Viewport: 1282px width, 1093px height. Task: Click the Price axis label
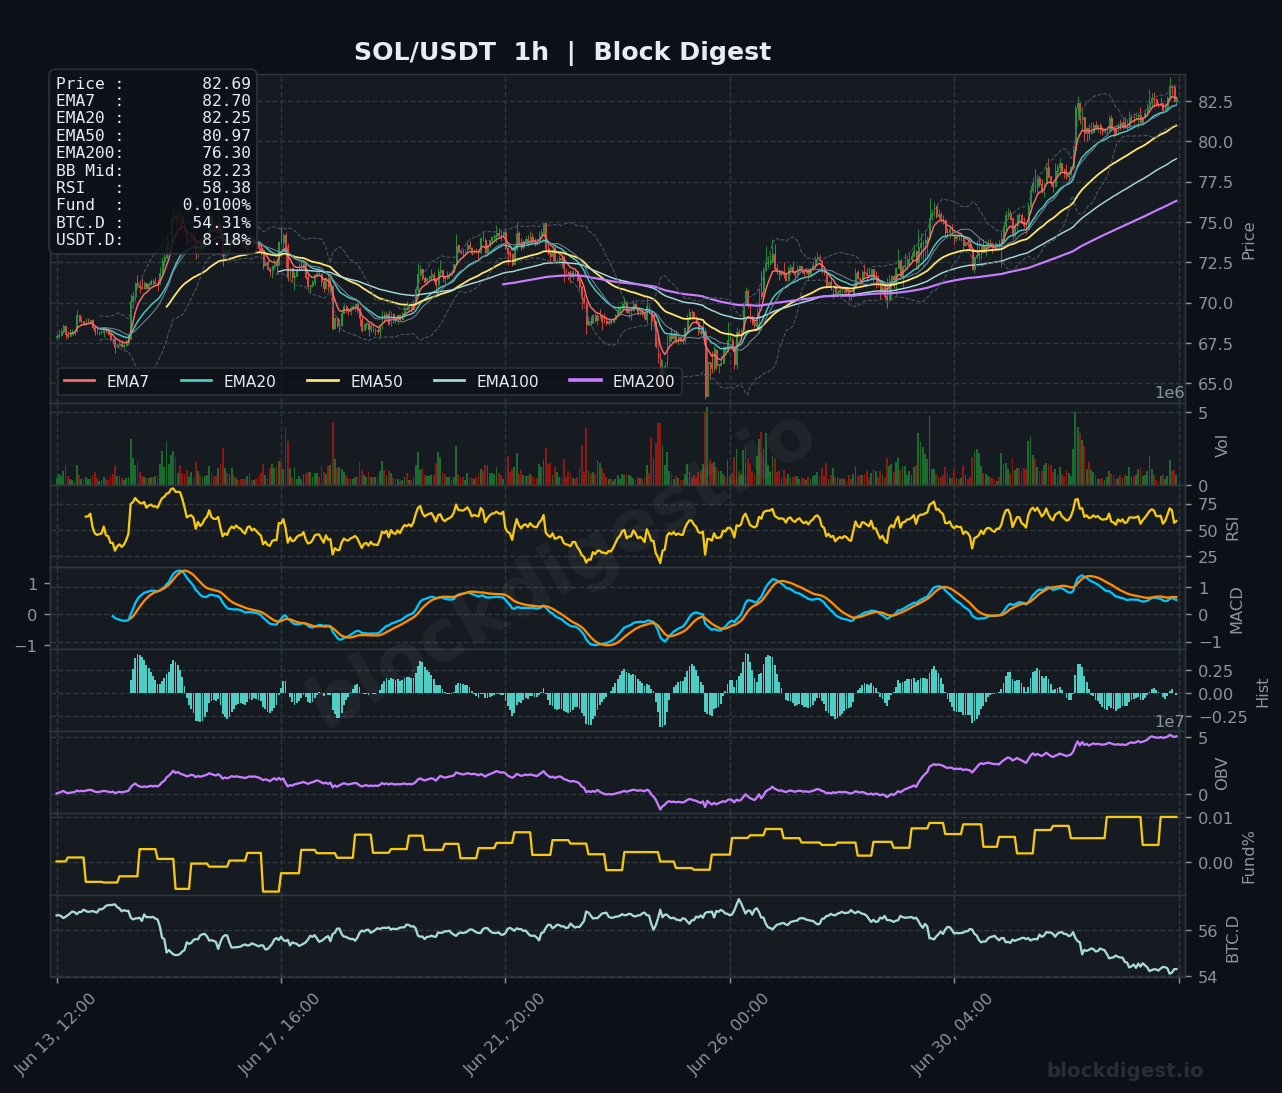[x=1248, y=241]
